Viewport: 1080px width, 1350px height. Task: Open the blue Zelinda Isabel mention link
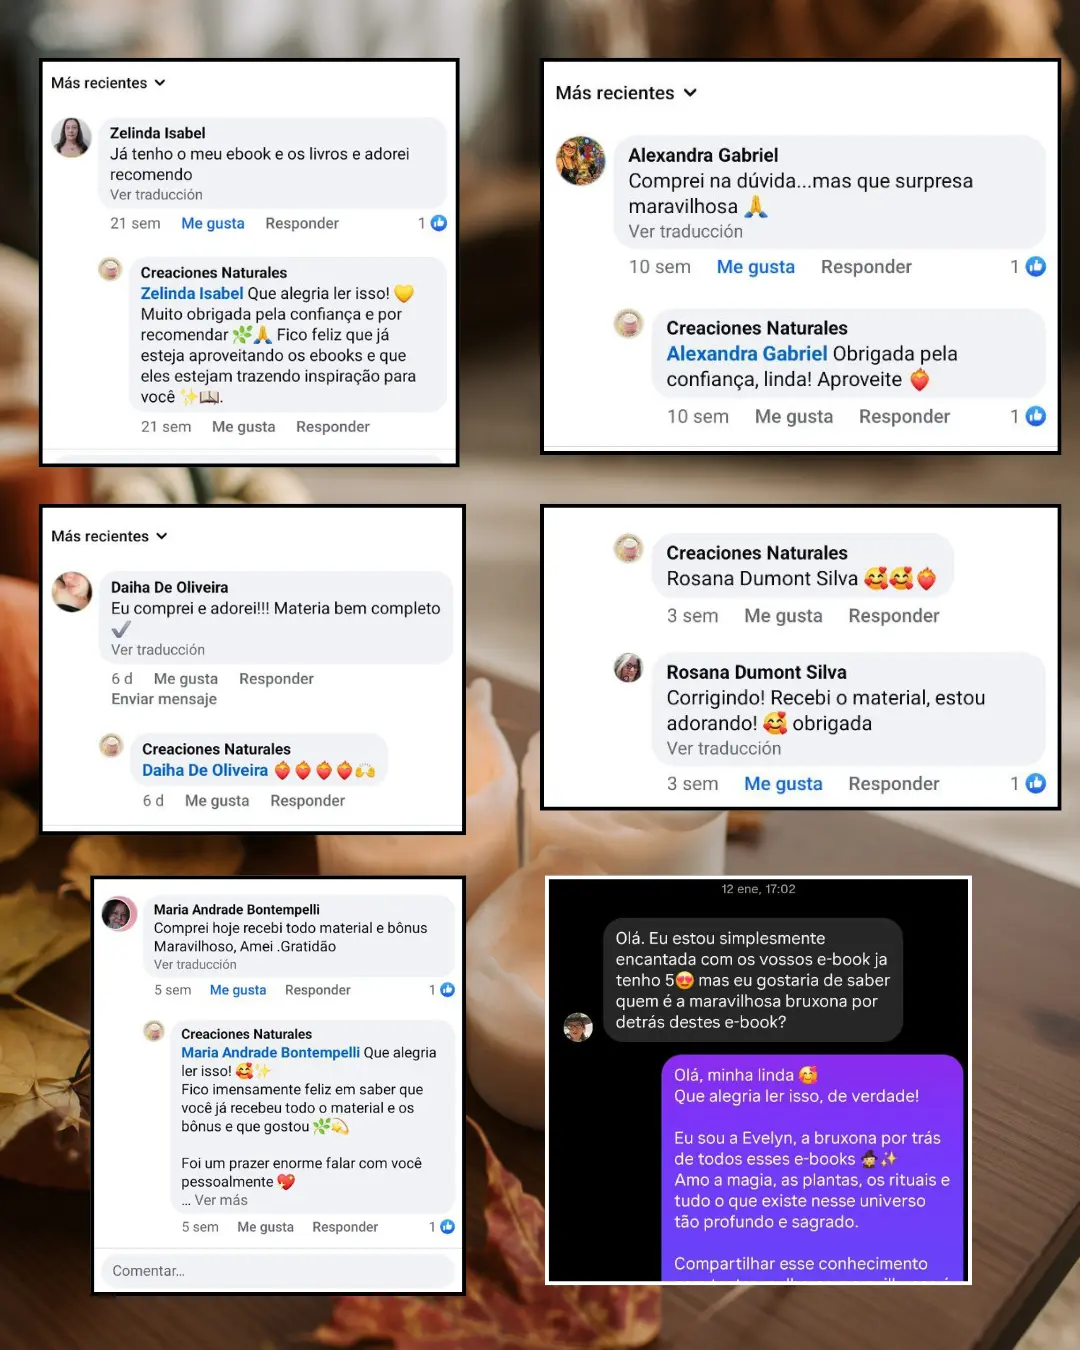click(x=192, y=293)
